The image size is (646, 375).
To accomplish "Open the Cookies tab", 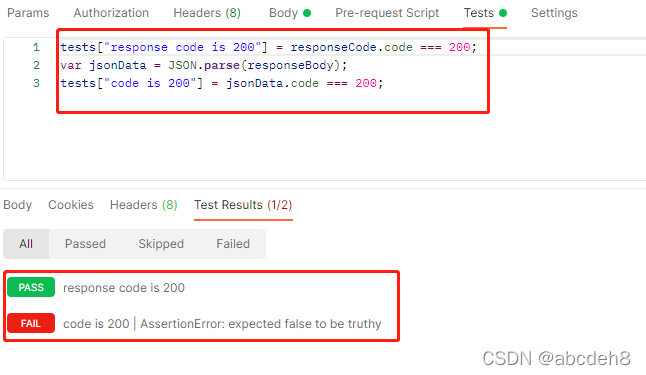I will [x=71, y=205].
